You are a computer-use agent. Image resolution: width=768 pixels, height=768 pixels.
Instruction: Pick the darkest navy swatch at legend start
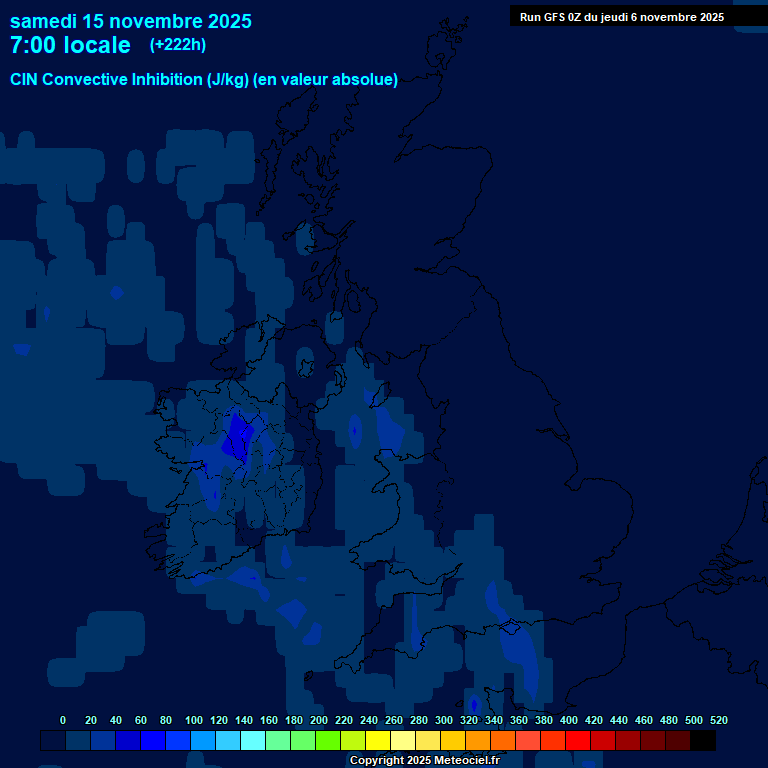click(x=53, y=741)
